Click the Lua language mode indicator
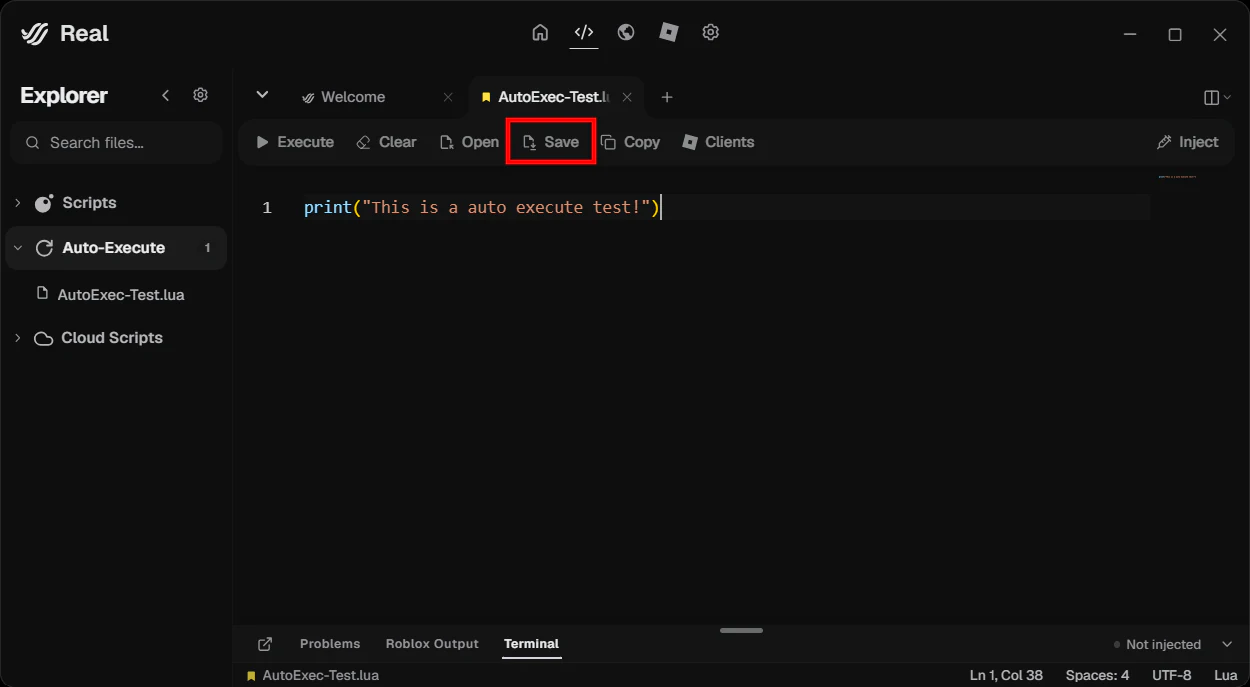 click(x=1226, y=675)
